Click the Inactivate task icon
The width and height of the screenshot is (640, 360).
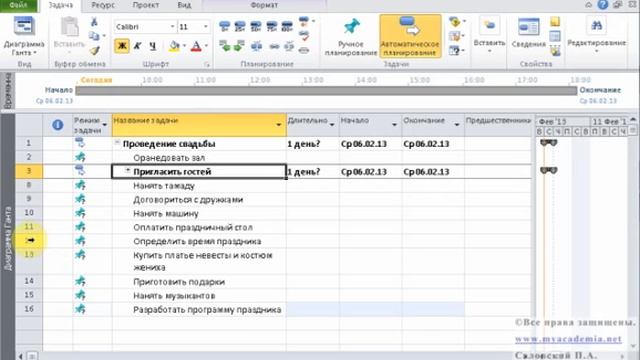pos(304,50)
